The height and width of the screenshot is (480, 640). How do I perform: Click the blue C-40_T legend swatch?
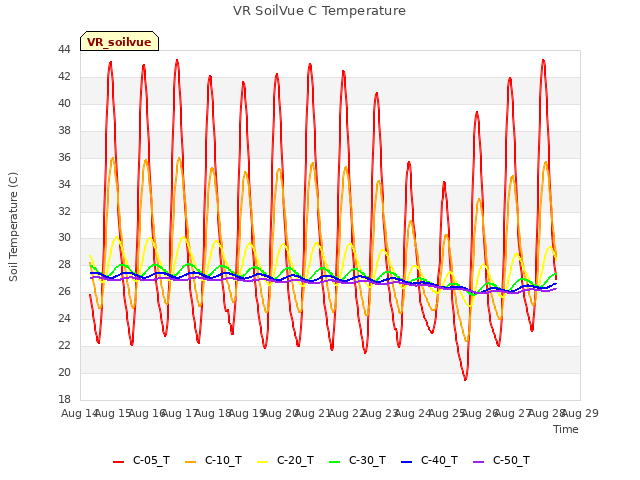click(x=407, y=462)
